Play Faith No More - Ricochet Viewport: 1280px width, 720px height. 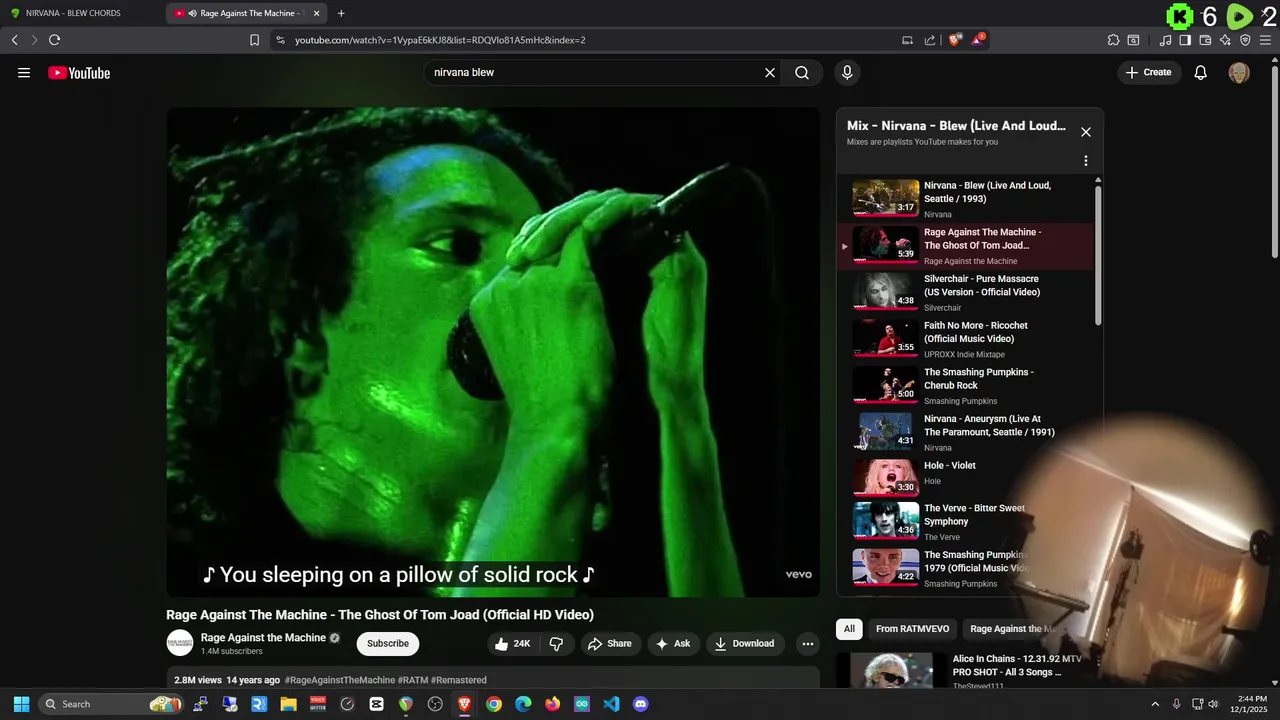966,339
